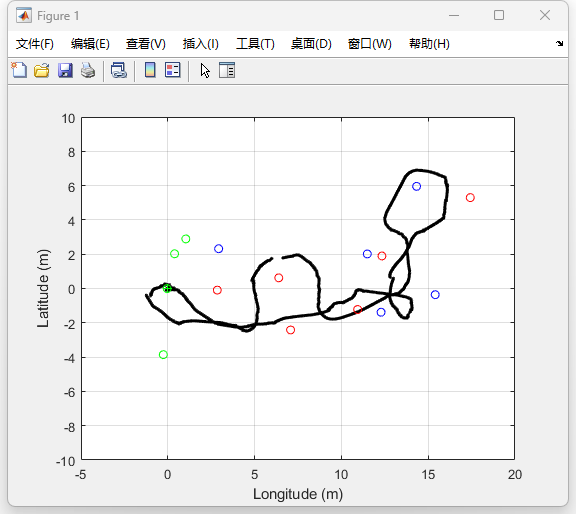This screenshot has height=514, width=576.
Task: Save the figure with the floppy disk icon
Action: [x=65, y=70]
